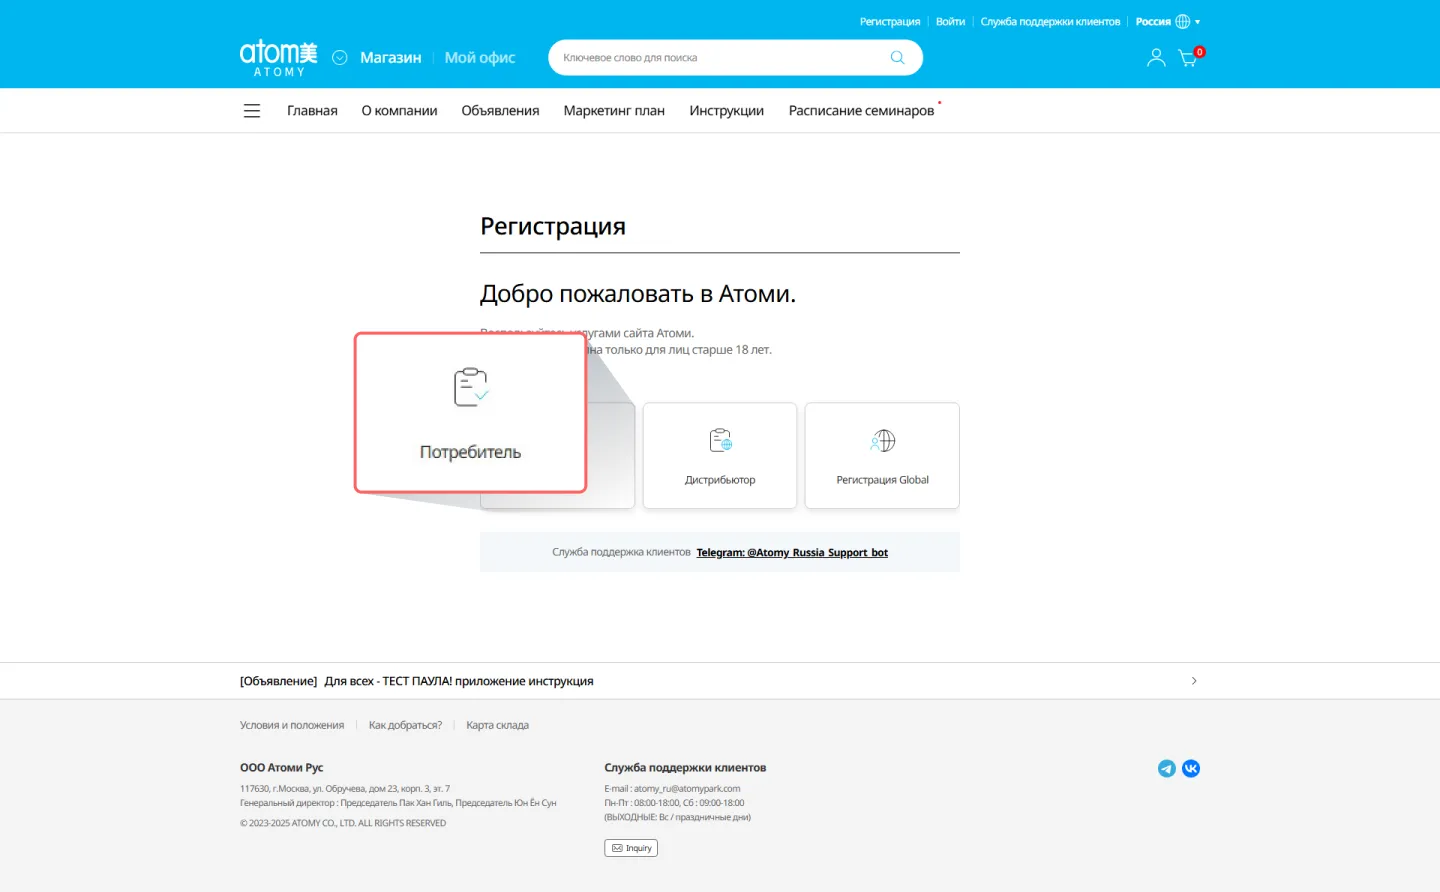Expand the TECT ПАУЛА announcement chevron
This screenshot has height=892, width=1440.
coord(1194,680)
